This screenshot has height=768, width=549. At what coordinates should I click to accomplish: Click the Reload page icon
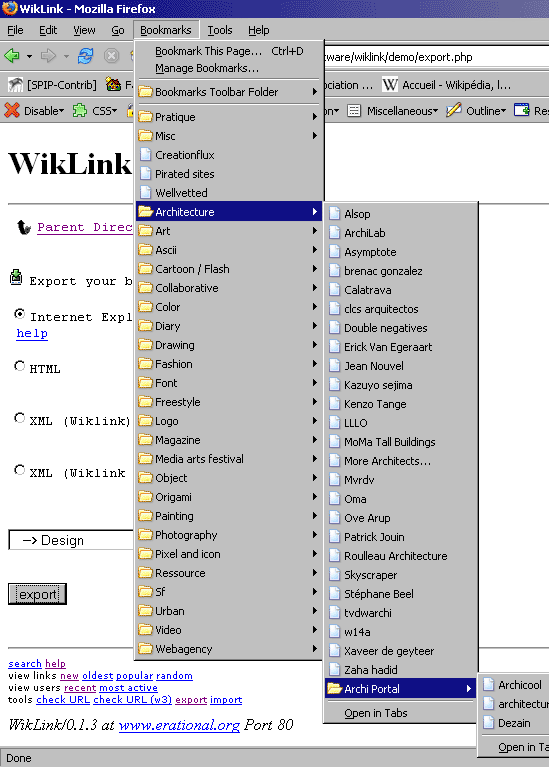pyautogui.click(x=85, y=56)
